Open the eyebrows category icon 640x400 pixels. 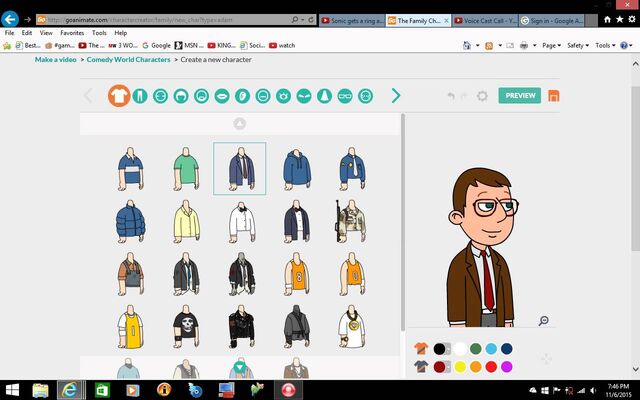[x=304, y=96]
